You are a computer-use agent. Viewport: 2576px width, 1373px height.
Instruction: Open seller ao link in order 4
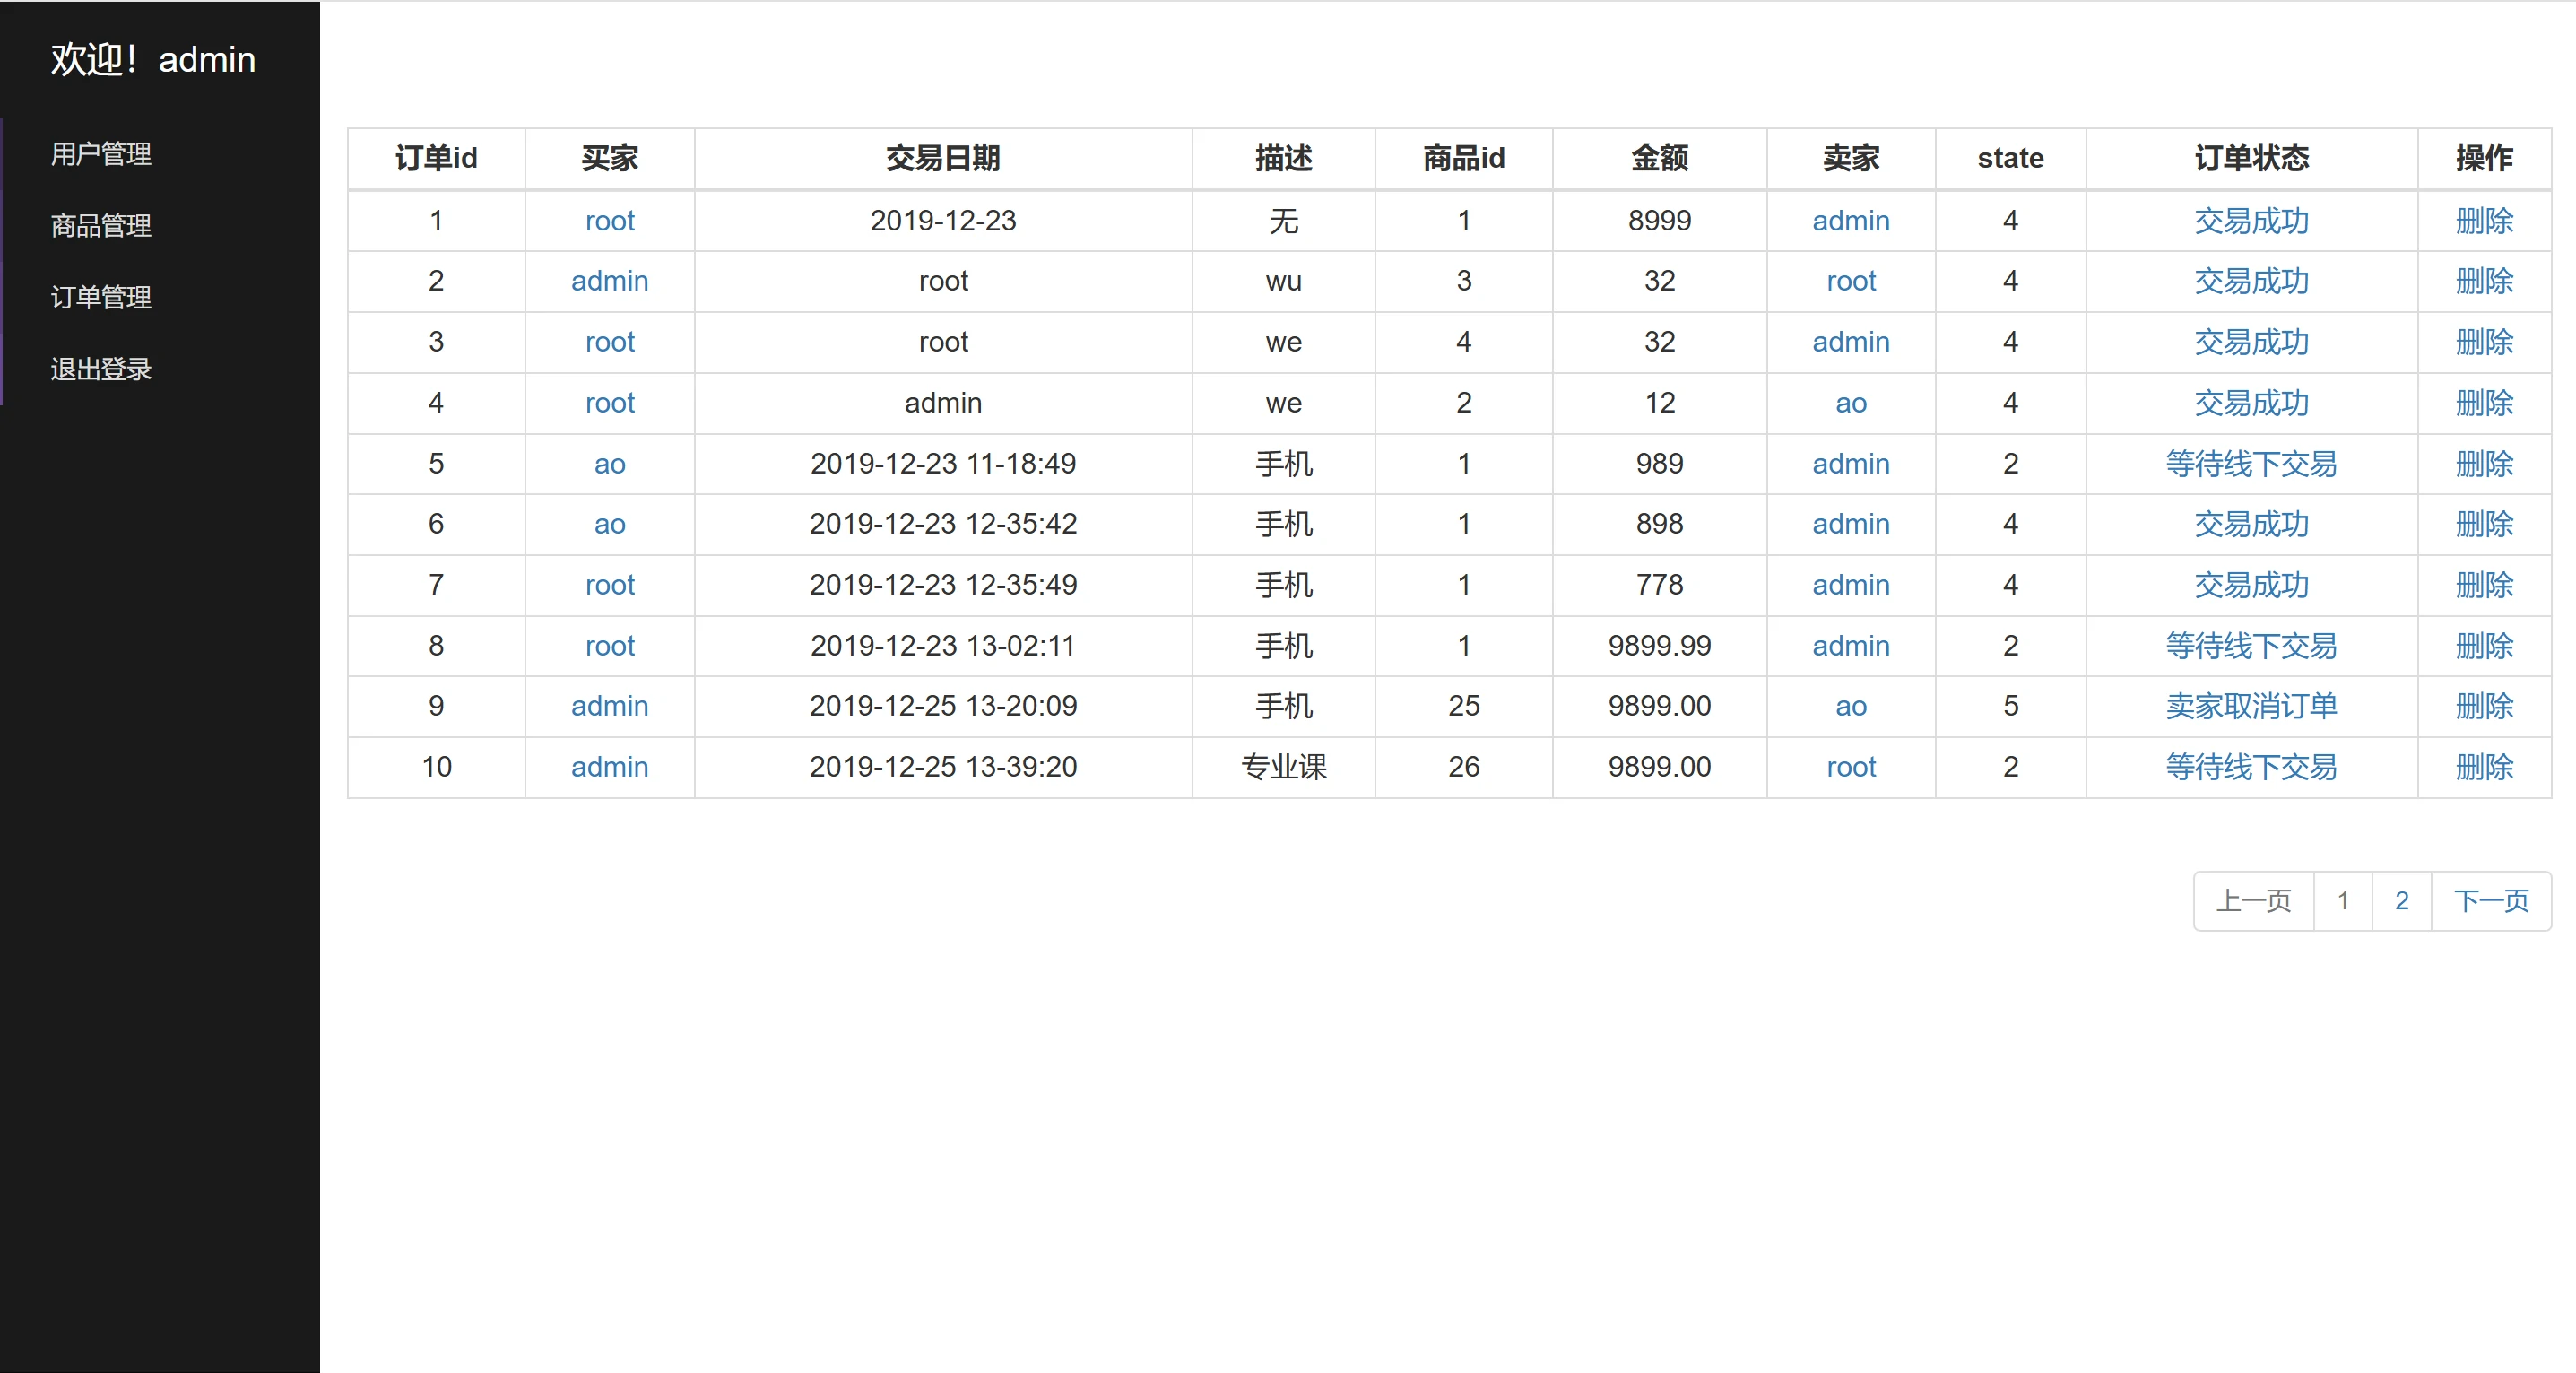(1850, 403)
